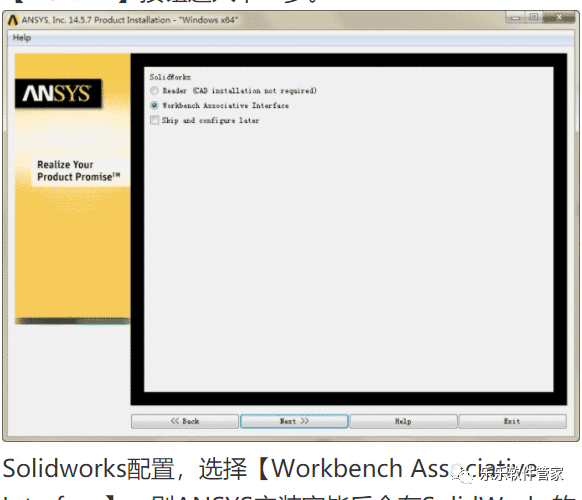This screenshot has width=582, height=500.
Task: Click the Next >> button
Action: click(x=294, y=421)
